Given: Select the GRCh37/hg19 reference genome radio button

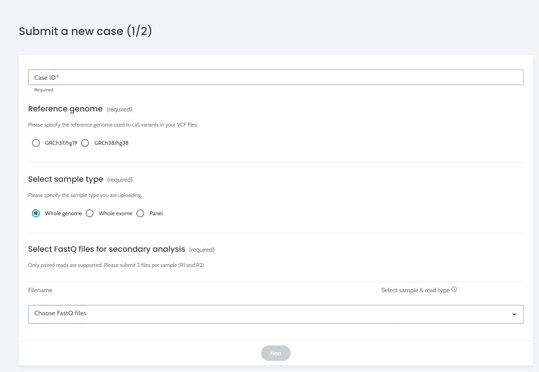Looking at the screenshot, I should [36, 143].
